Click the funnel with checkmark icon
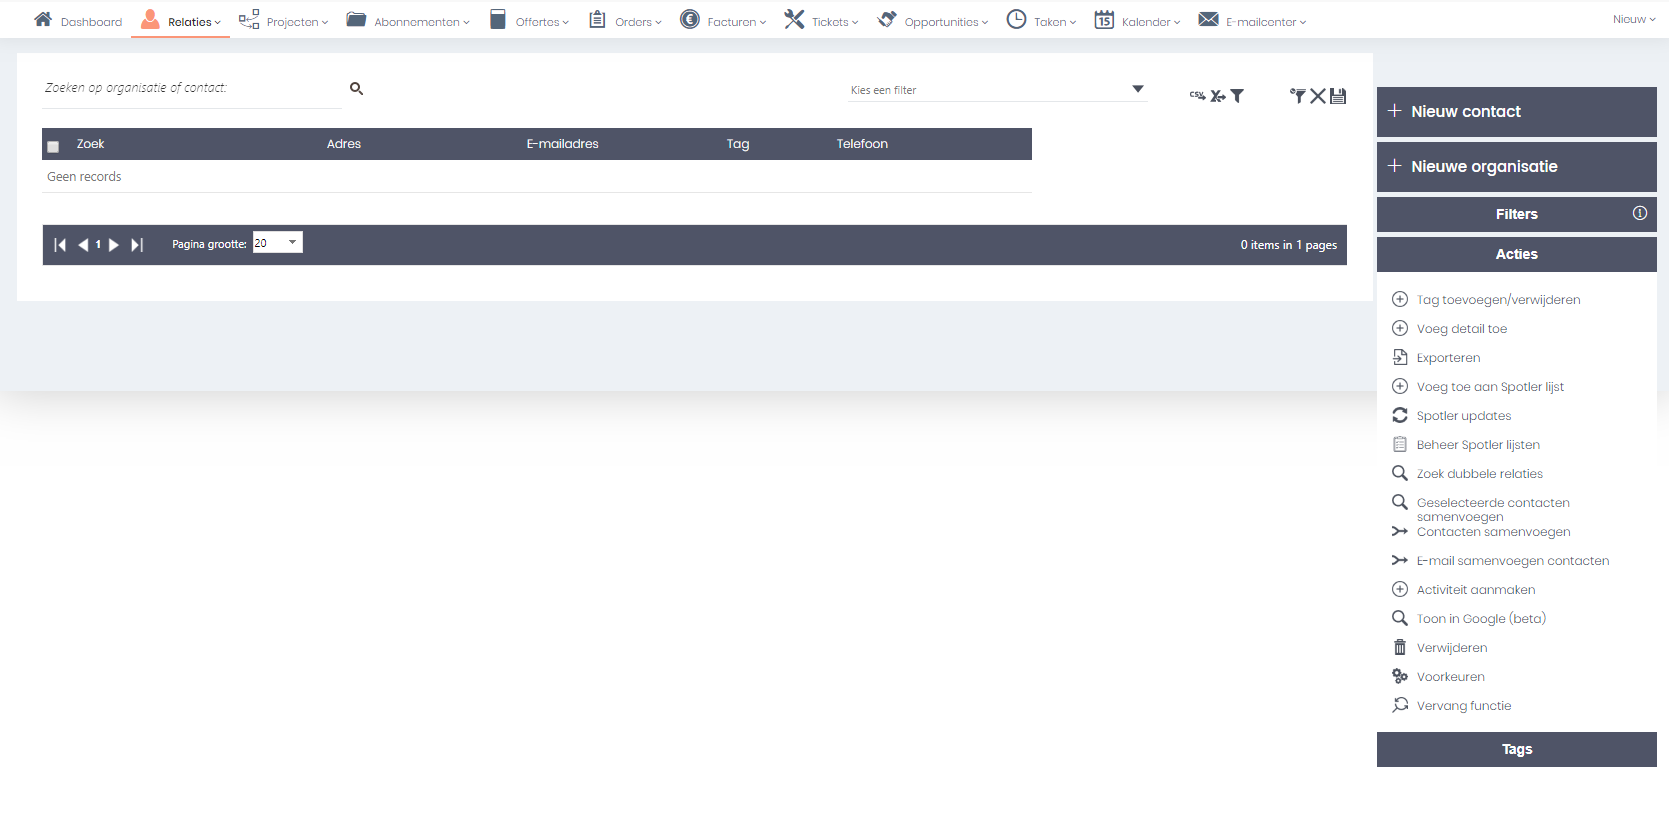Image resolution: width=1669 pixels, height=833 pixels. click(x=1298, y=96)
